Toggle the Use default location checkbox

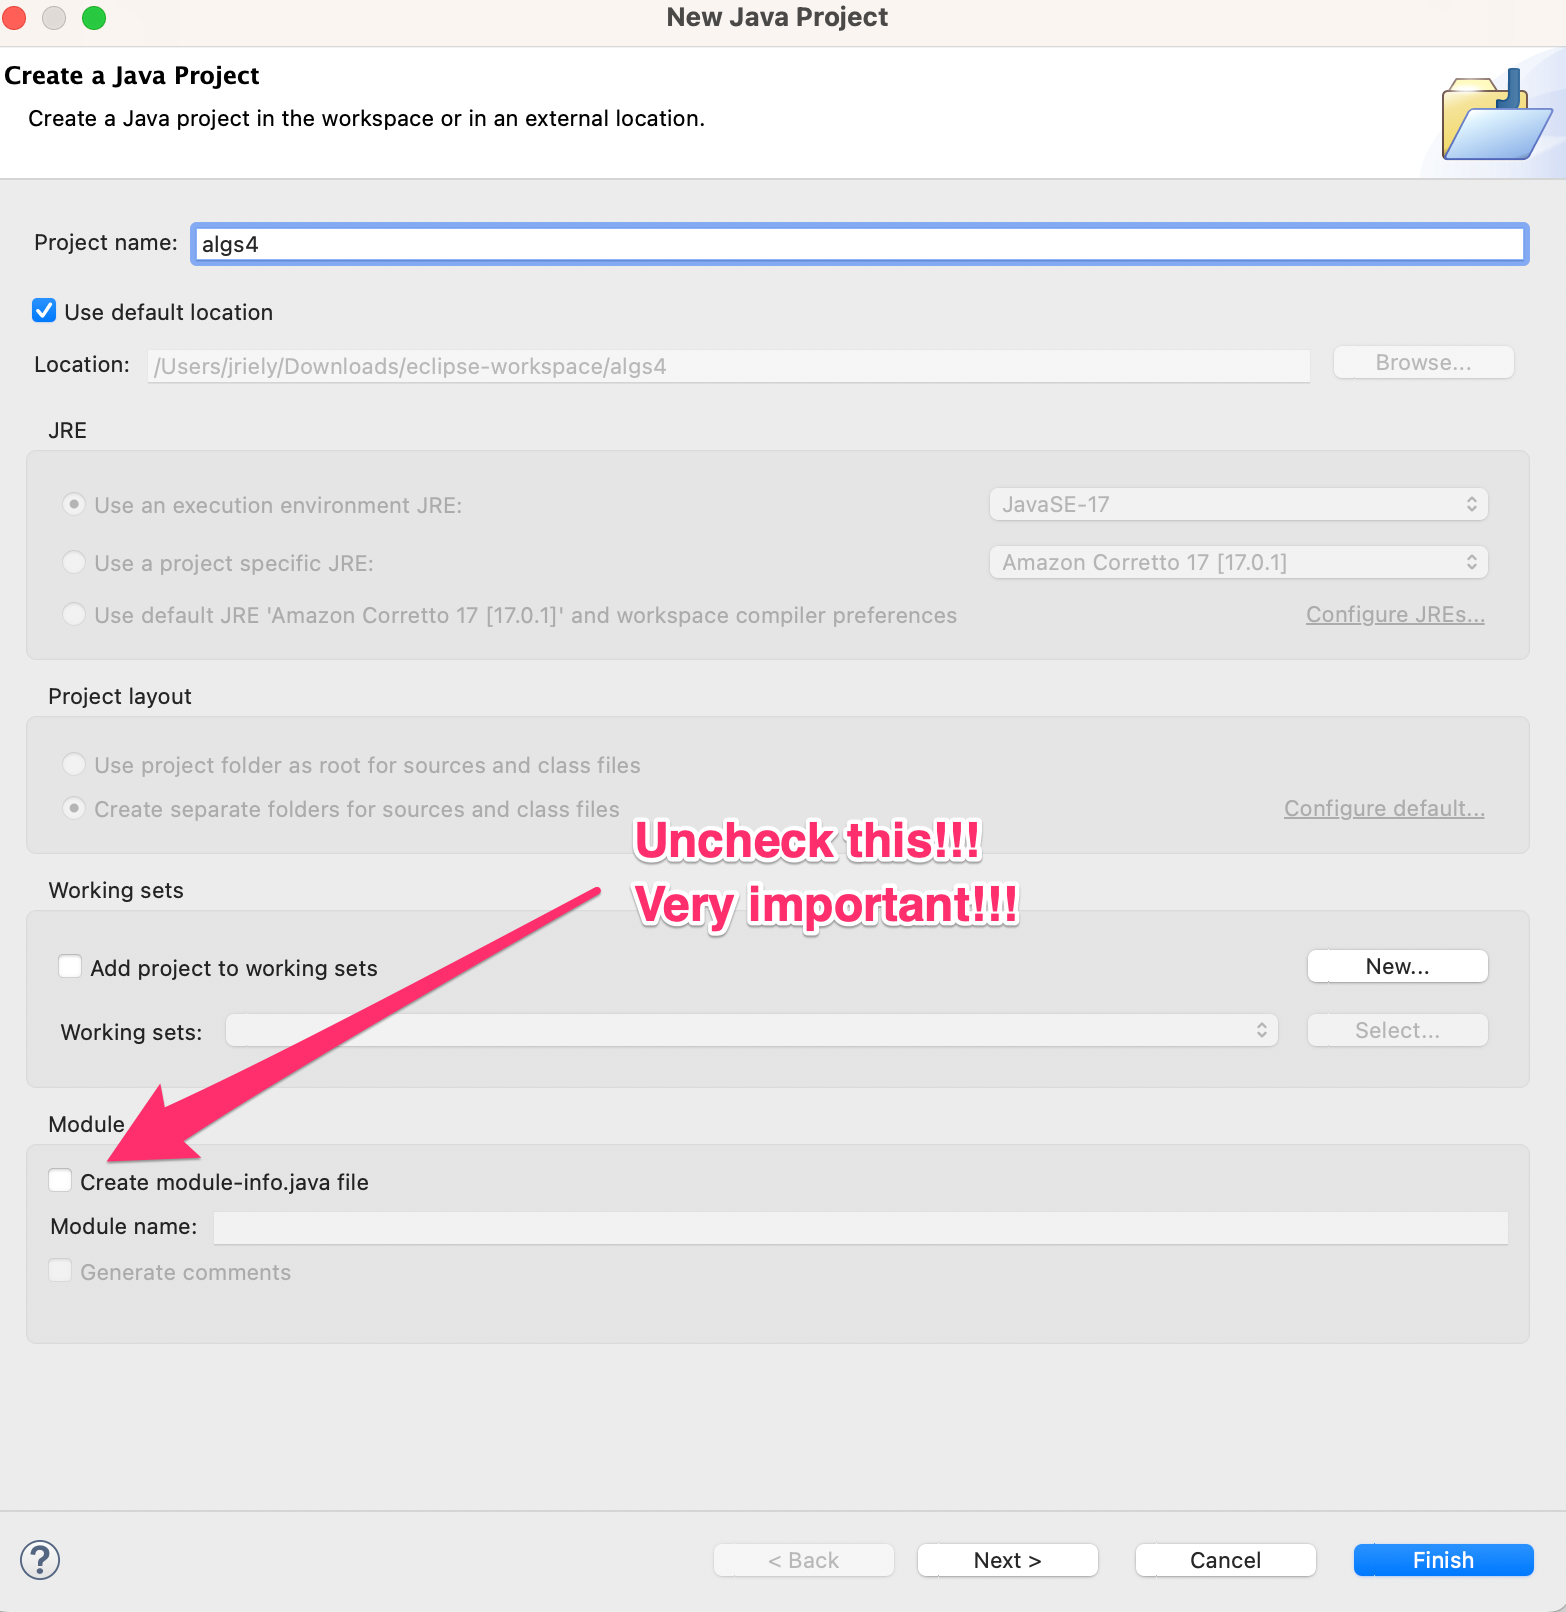tap(44, 311)
